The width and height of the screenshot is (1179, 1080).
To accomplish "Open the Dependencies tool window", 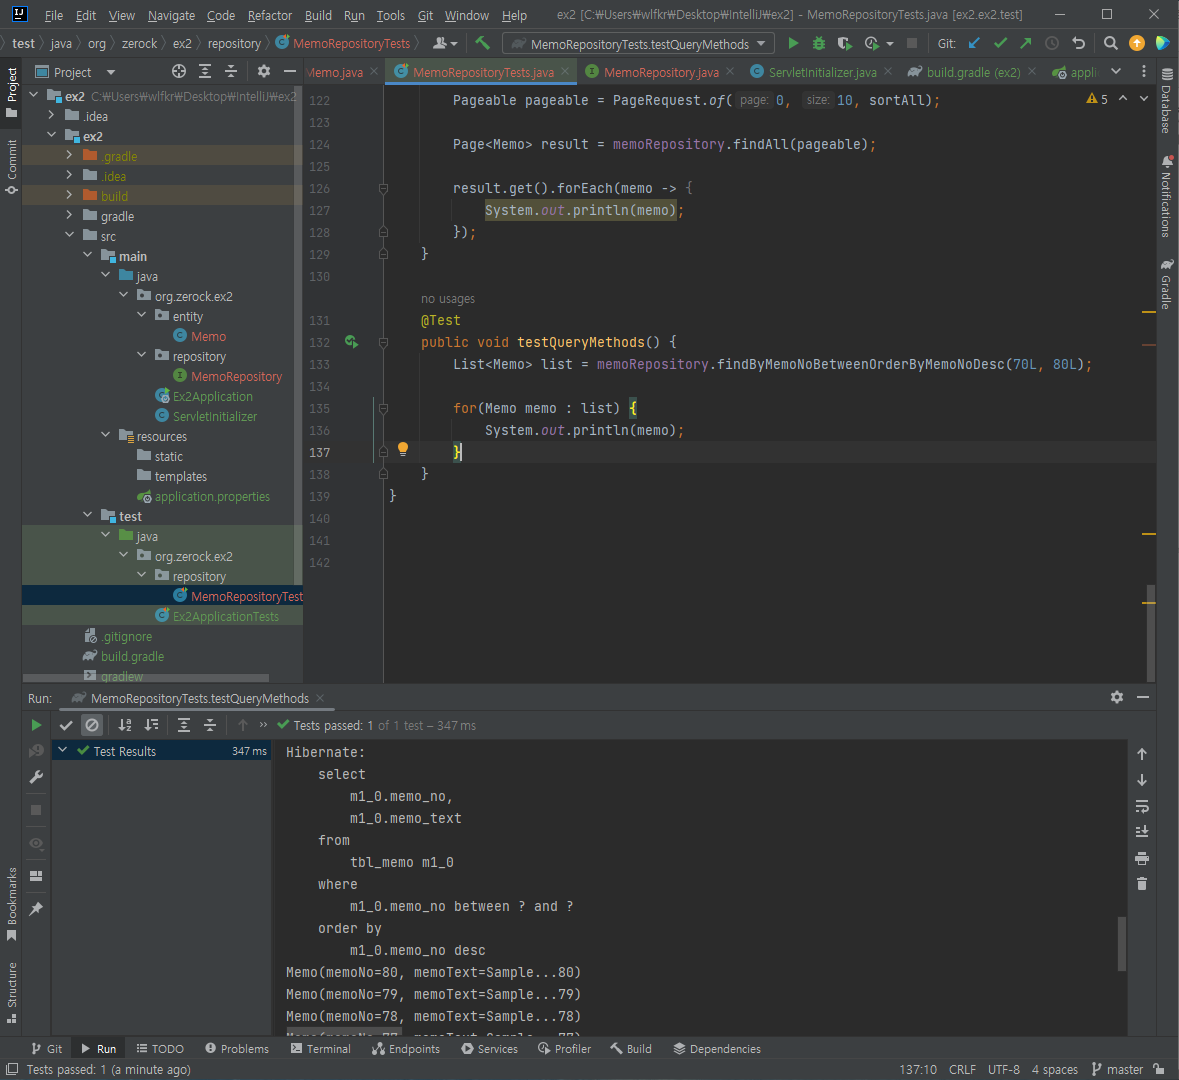I will click(x=717, y=1048).
